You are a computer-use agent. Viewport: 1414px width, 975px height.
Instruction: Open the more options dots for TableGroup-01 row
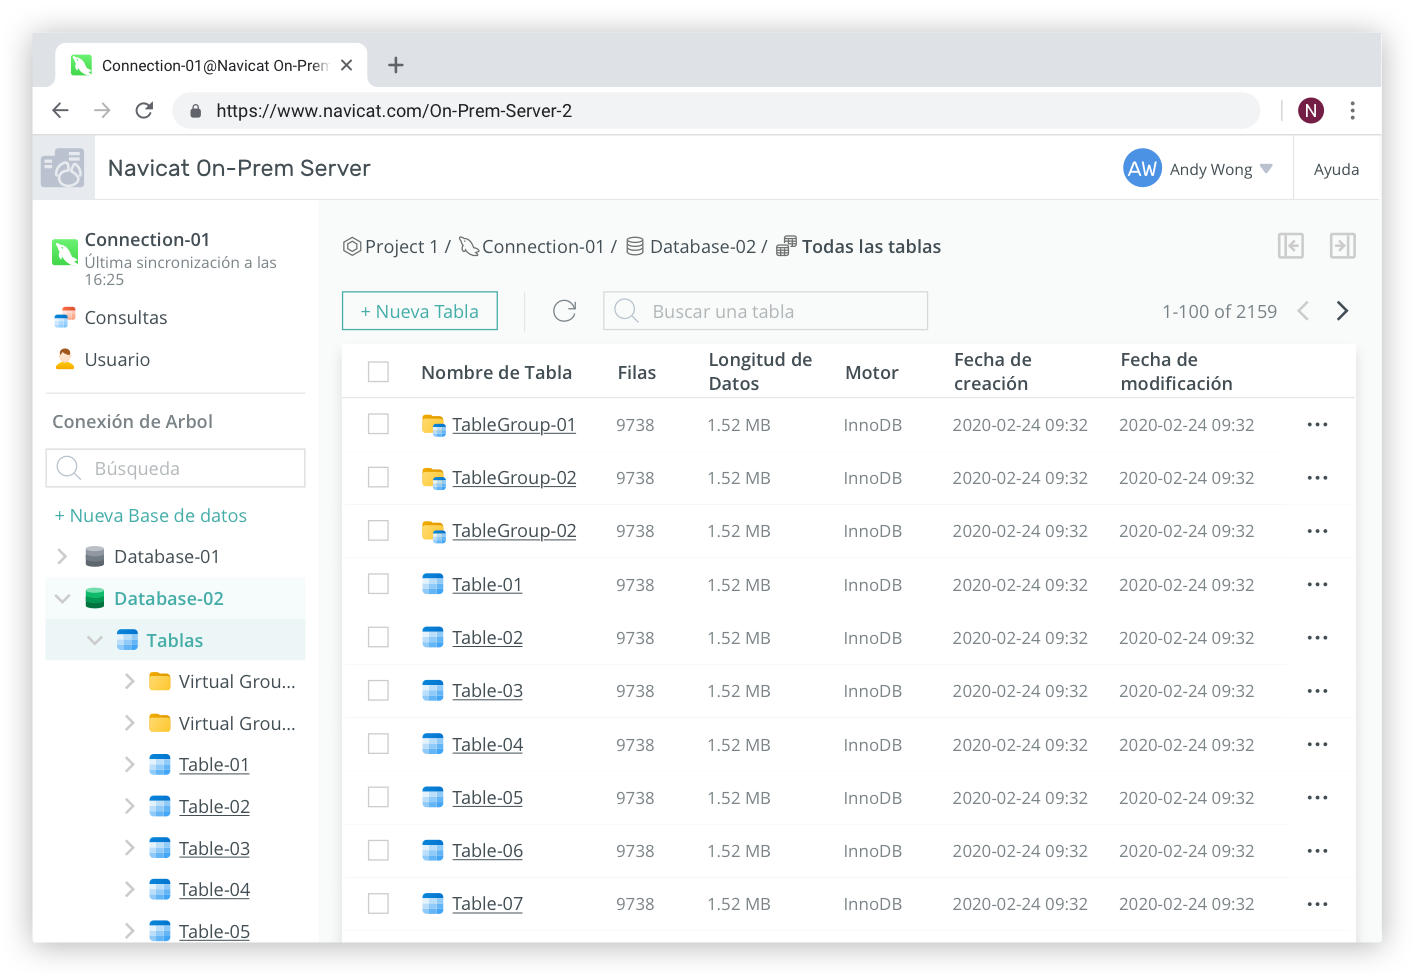coord(1318,425)
